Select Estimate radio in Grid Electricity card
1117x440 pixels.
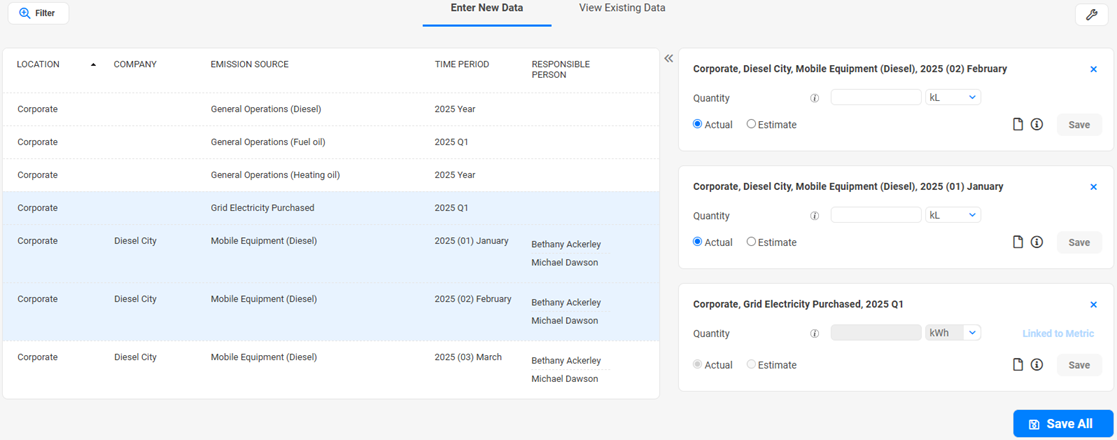tap(751, 365)
